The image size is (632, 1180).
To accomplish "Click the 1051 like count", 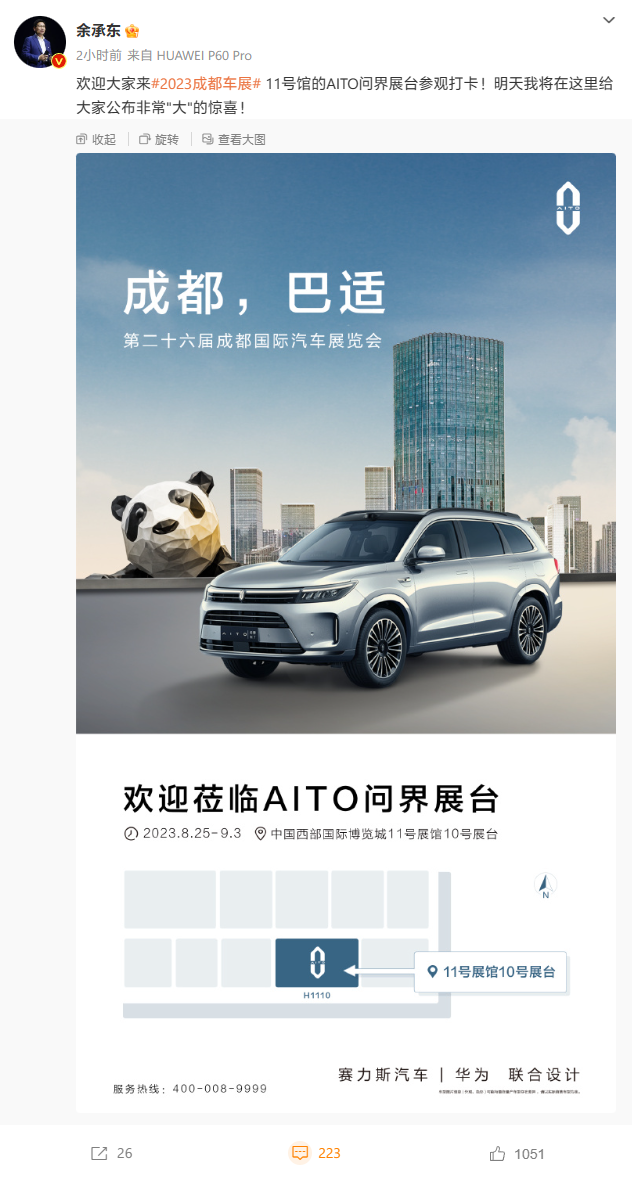I will (x=530, y=1153).
